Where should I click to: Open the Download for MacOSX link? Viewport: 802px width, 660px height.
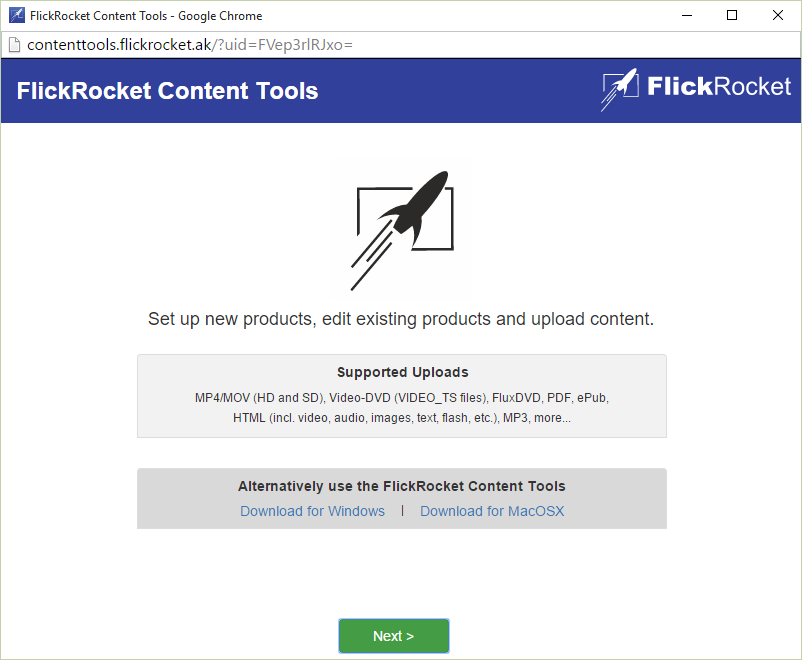[492, 511]
